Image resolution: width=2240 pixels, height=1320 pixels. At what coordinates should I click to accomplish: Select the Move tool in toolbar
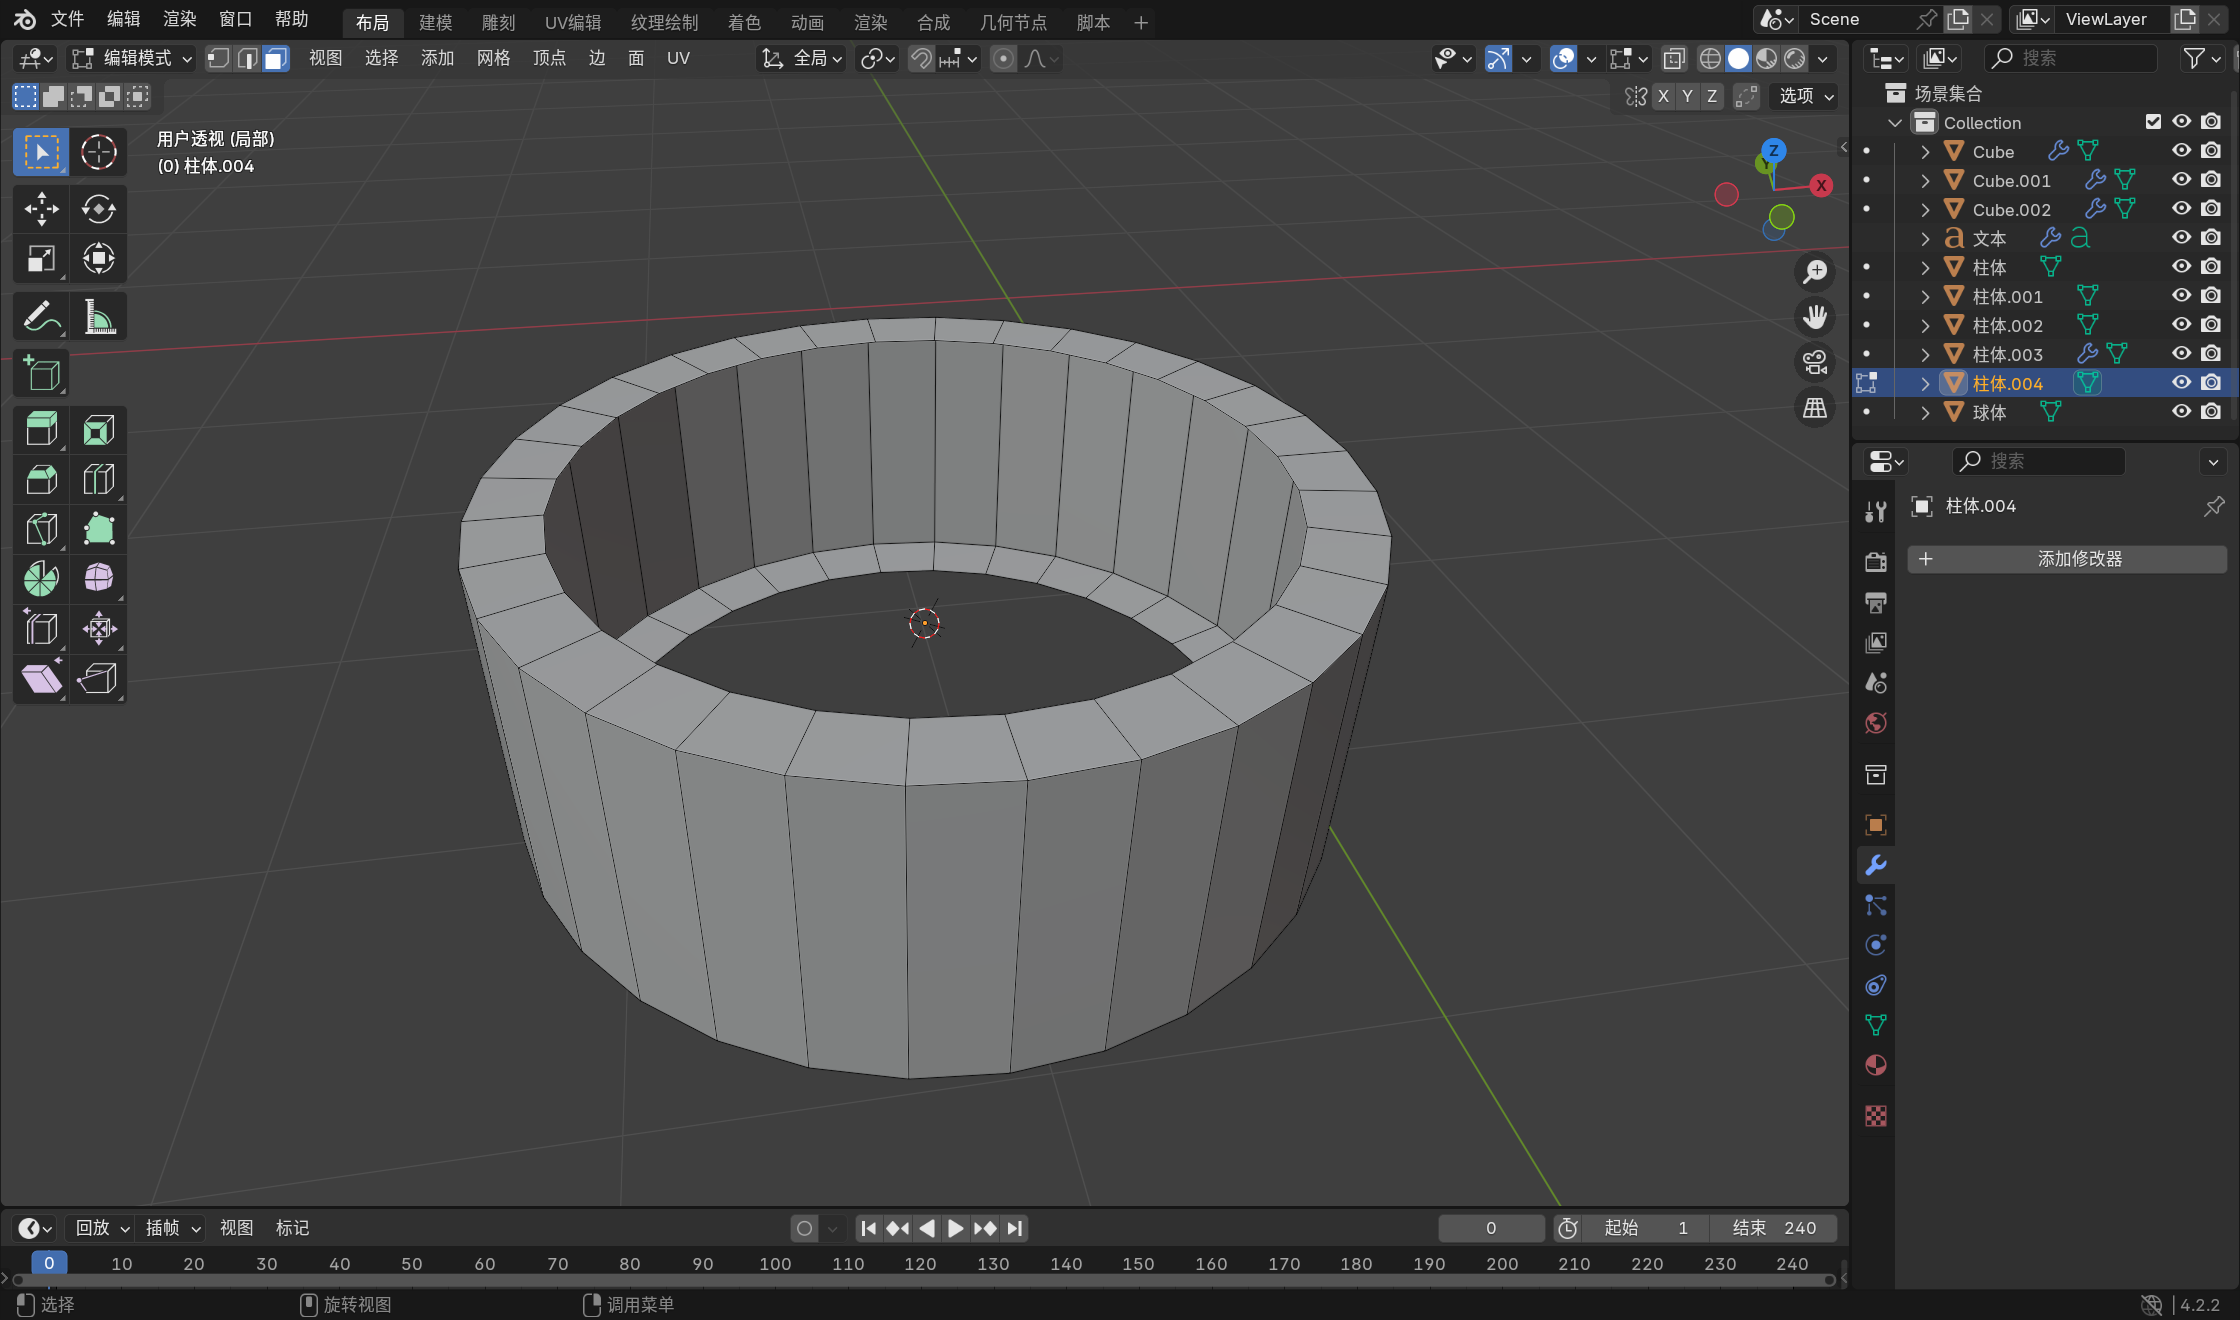[x=41, y=209]
